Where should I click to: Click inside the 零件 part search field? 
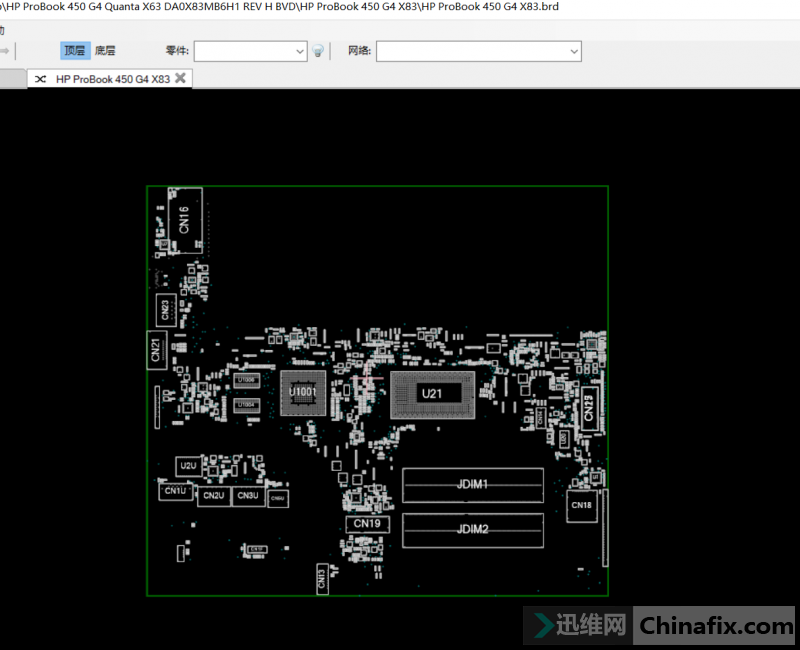[x=245, y=51]
